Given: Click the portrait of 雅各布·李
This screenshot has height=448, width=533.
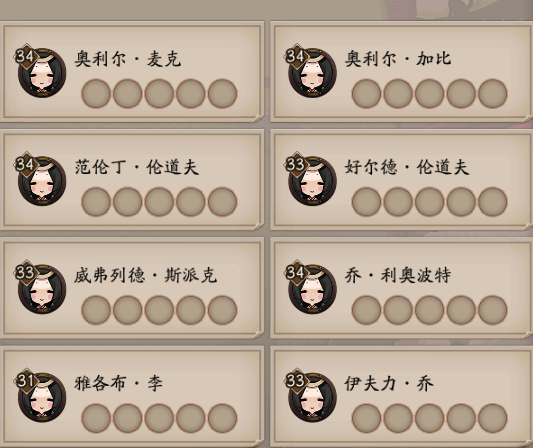Looking at the screenshot, I should (42, 397).
